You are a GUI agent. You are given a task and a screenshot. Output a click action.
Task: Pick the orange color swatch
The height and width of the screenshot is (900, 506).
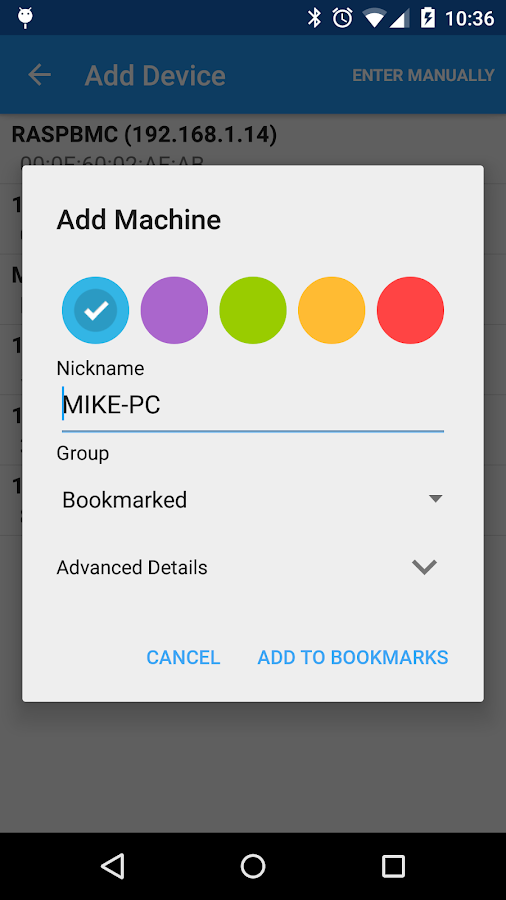[x=331, y=311]
